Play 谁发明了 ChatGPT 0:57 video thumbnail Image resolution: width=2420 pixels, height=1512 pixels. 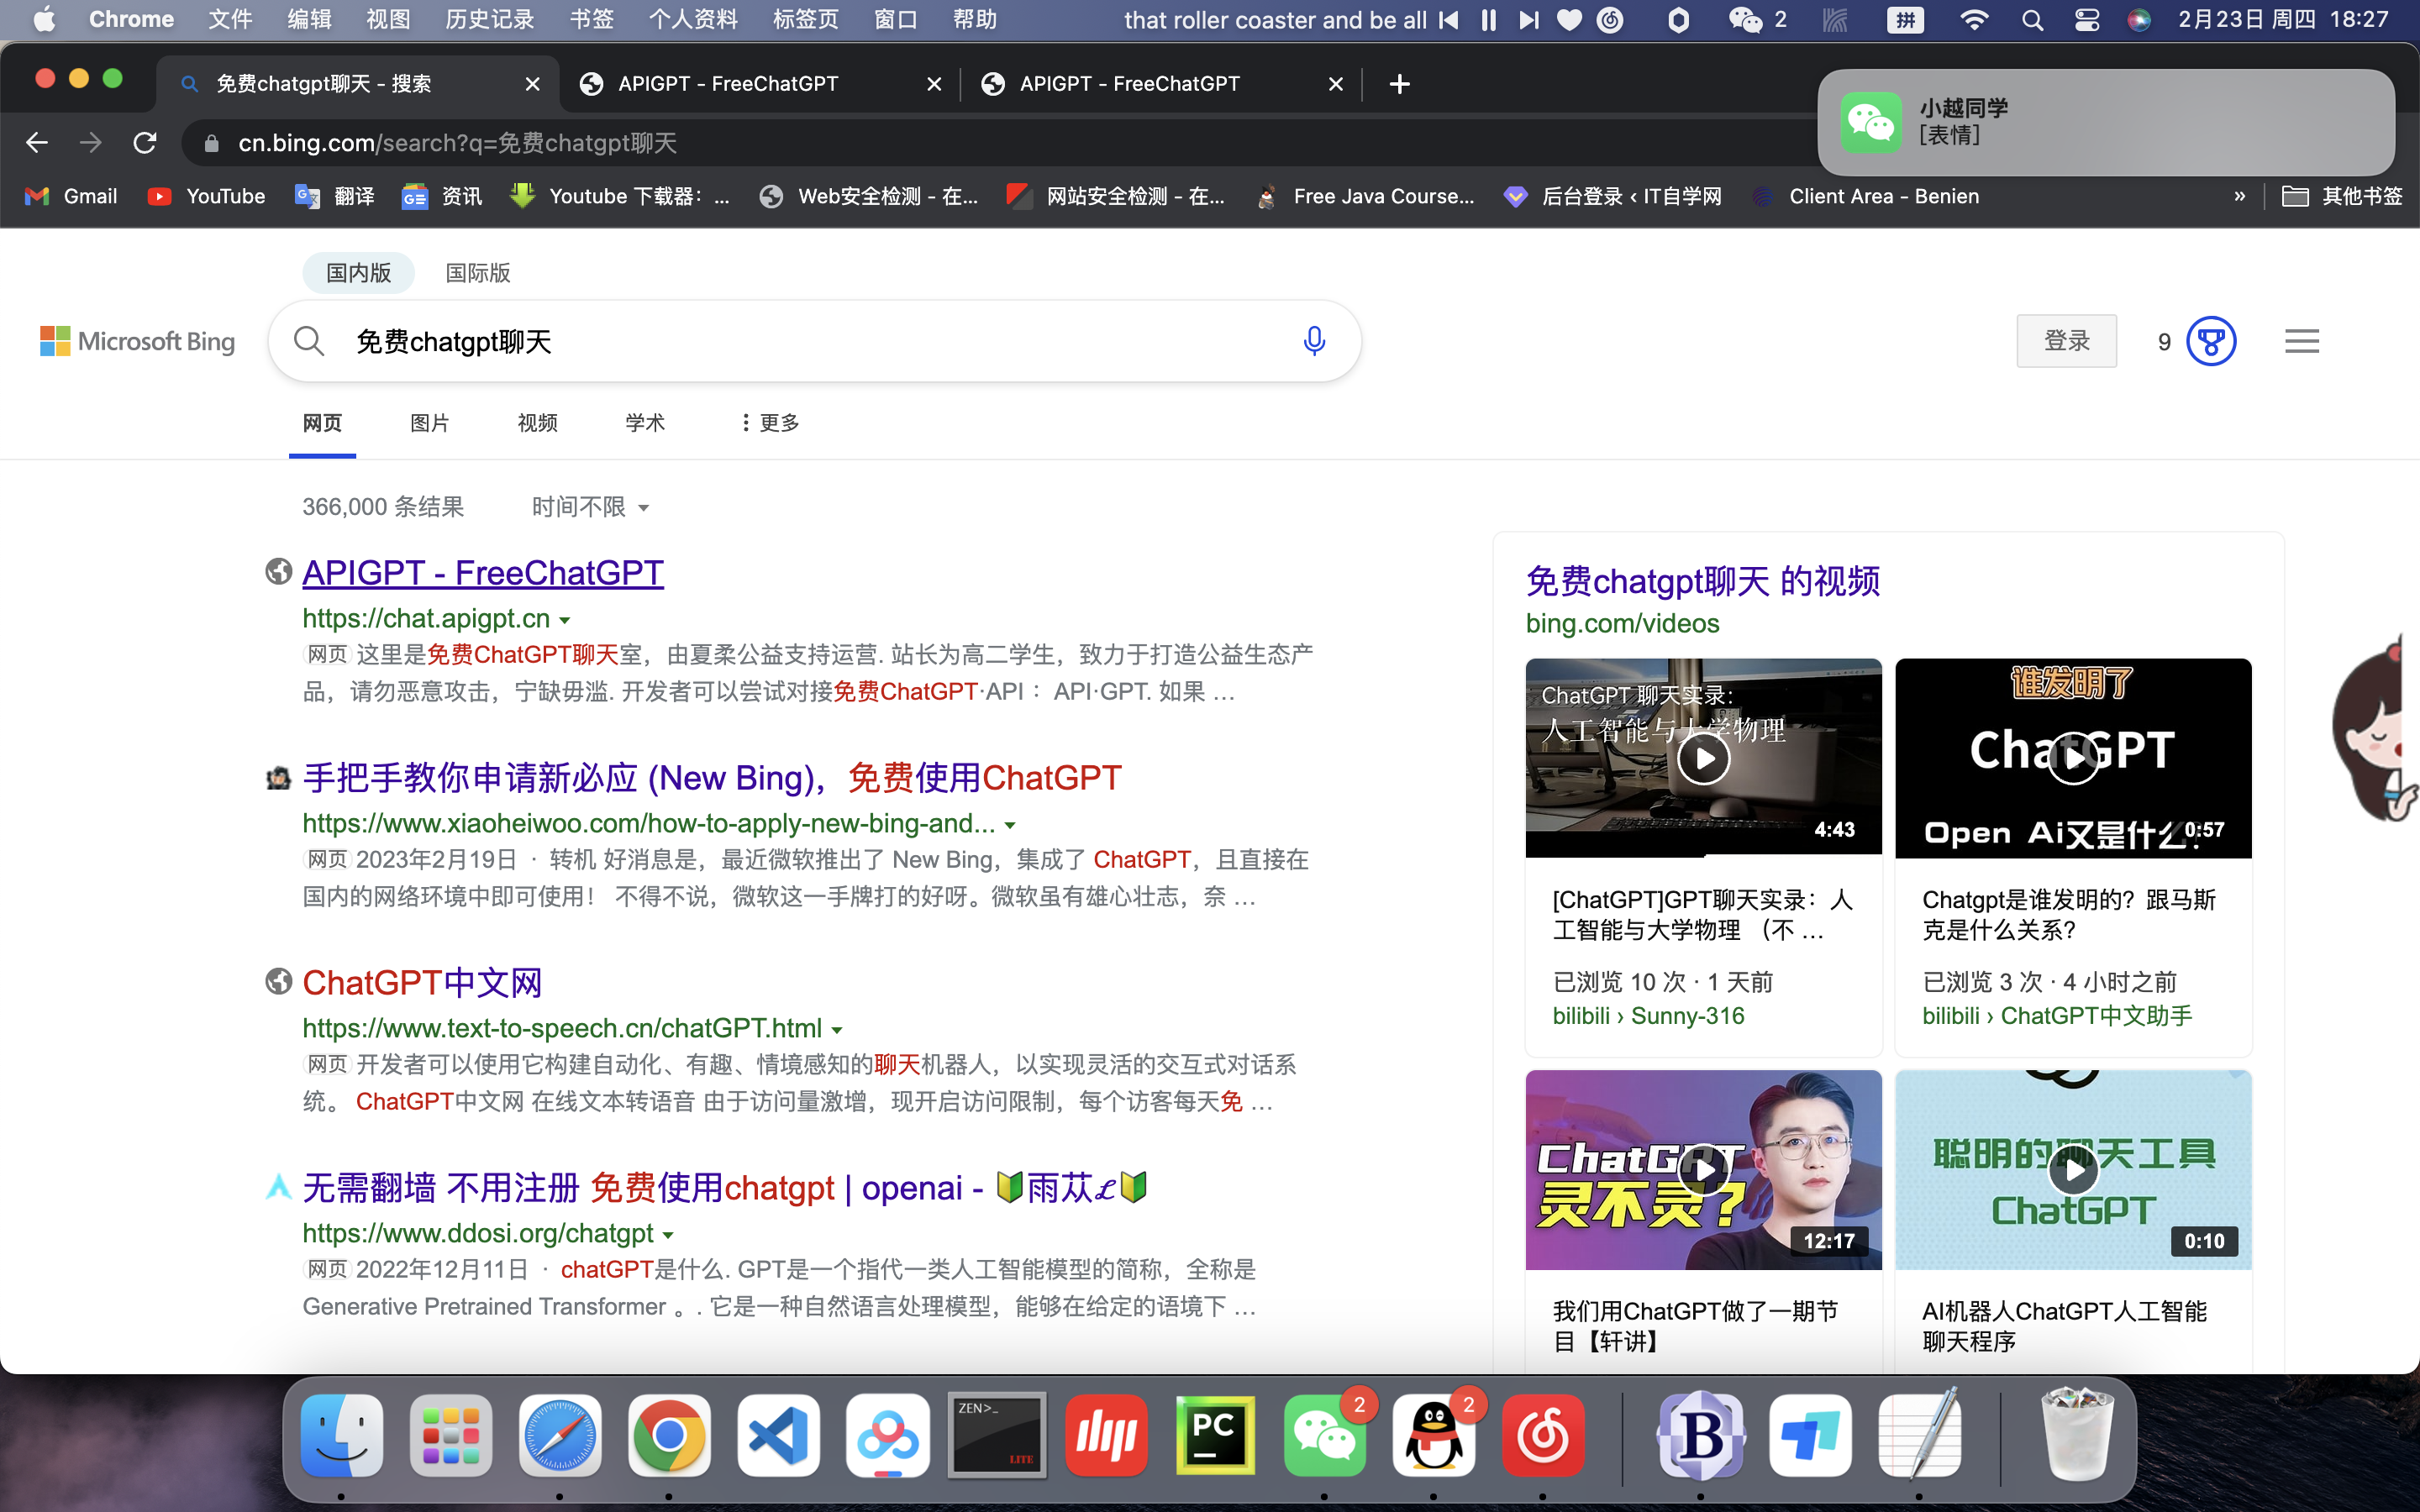(x=2073, y=758)
